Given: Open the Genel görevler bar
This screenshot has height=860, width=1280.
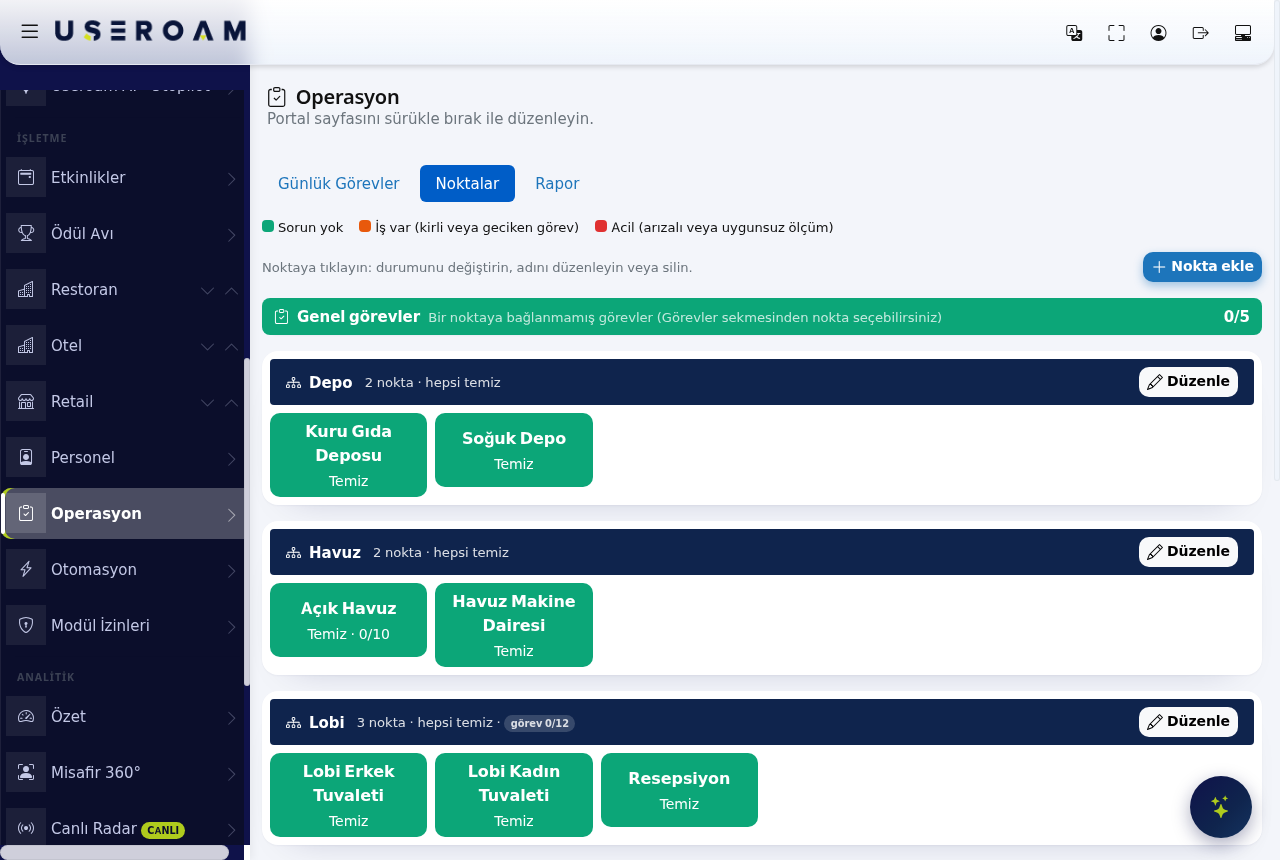Looking at the screenshot, I should click(x=762, y=317).
